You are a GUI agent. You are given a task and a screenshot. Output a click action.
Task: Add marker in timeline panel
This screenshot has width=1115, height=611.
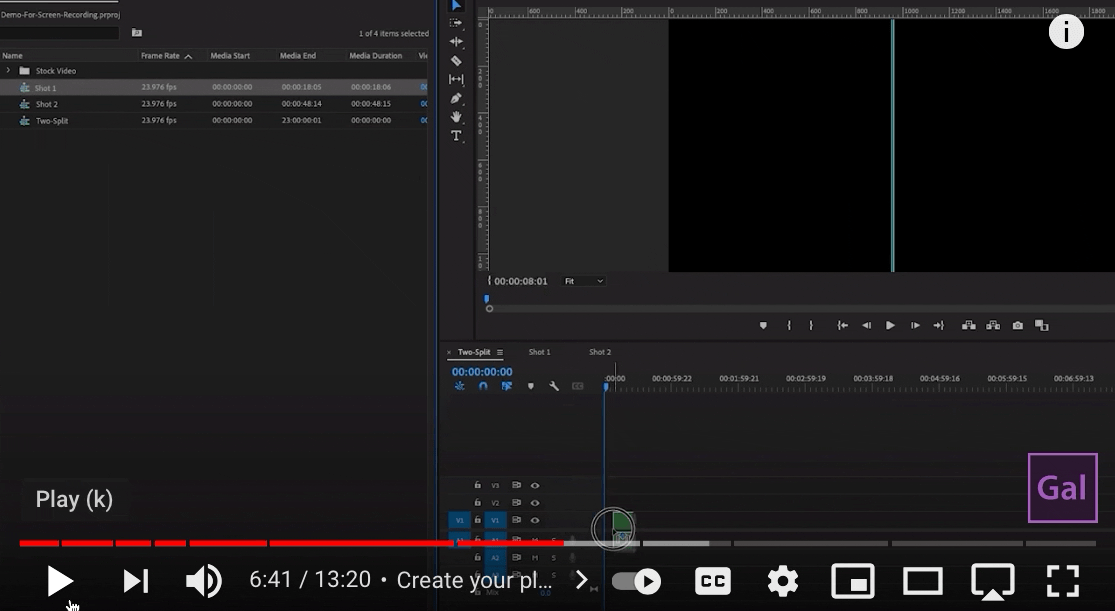pyautogui.click(x=530, y=386)
